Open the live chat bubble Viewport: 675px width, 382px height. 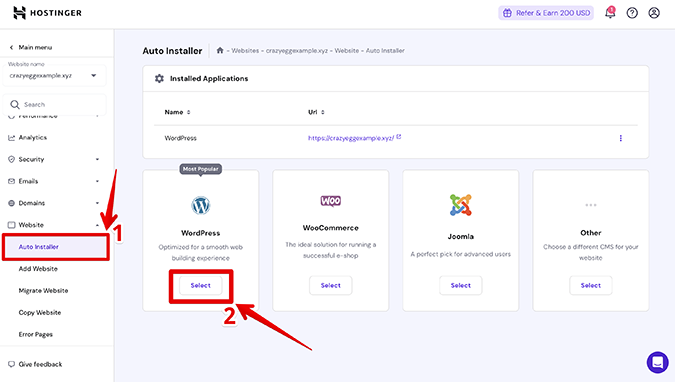pyautogui.click(x=657, y=362)
